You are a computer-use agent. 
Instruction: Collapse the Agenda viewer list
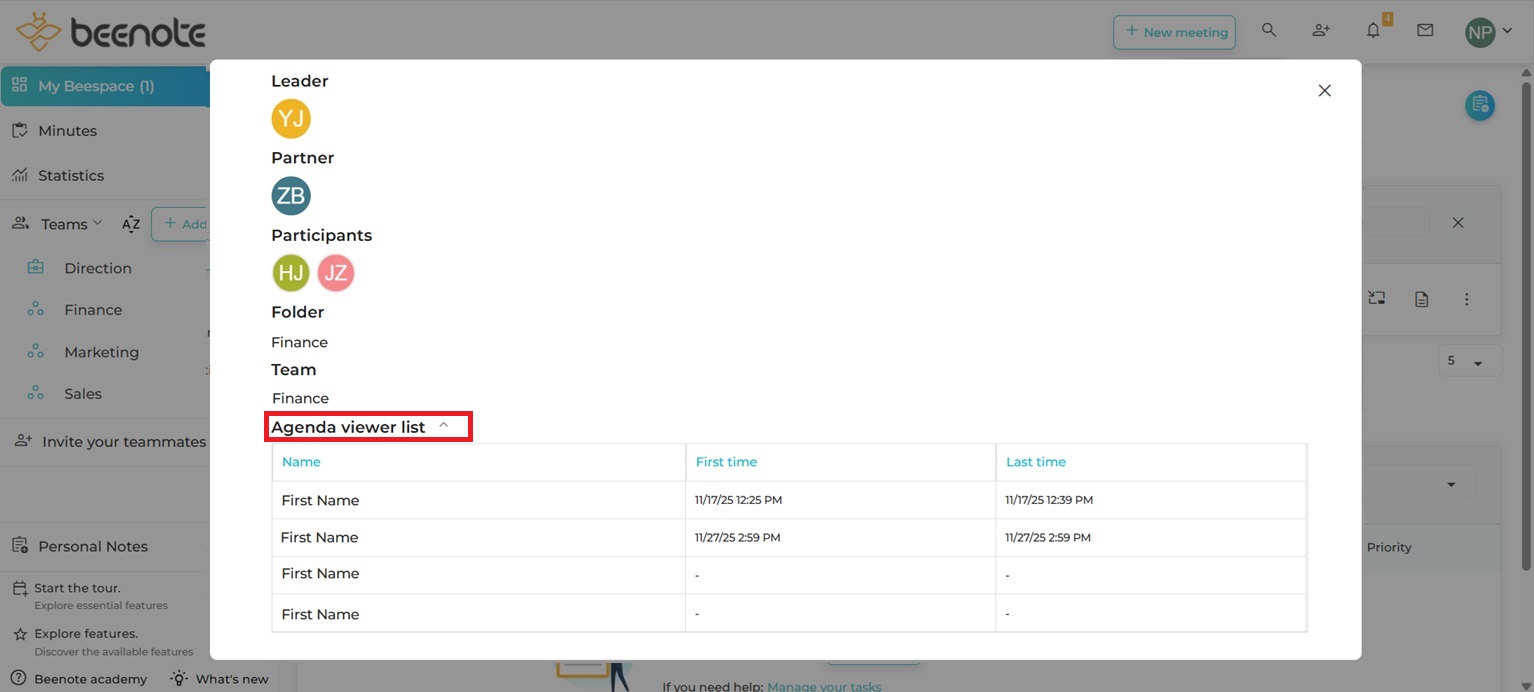coord(443,426)
